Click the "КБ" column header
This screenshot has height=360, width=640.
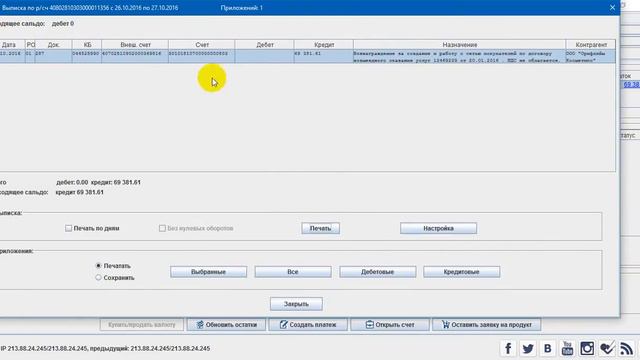pos(87,45)
